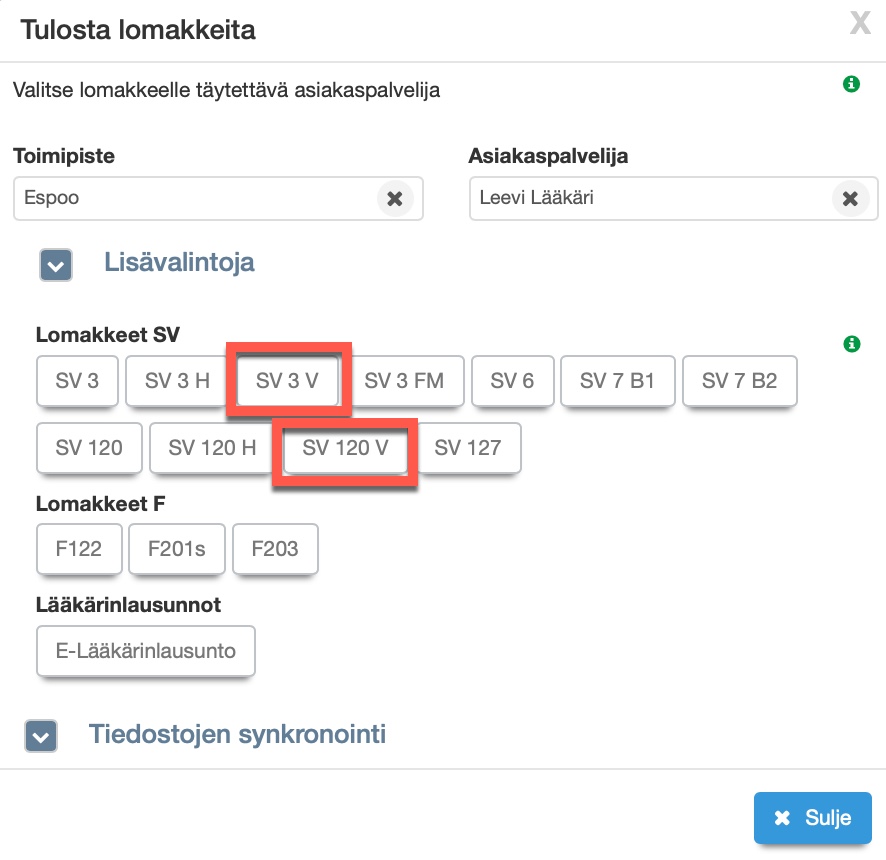Image resolution: width=886 pixels, height=860 pixels.
Task: Close the Tulosta lomakkeita dialog with X
Action: pyautogui.click(x=860, y=24)
